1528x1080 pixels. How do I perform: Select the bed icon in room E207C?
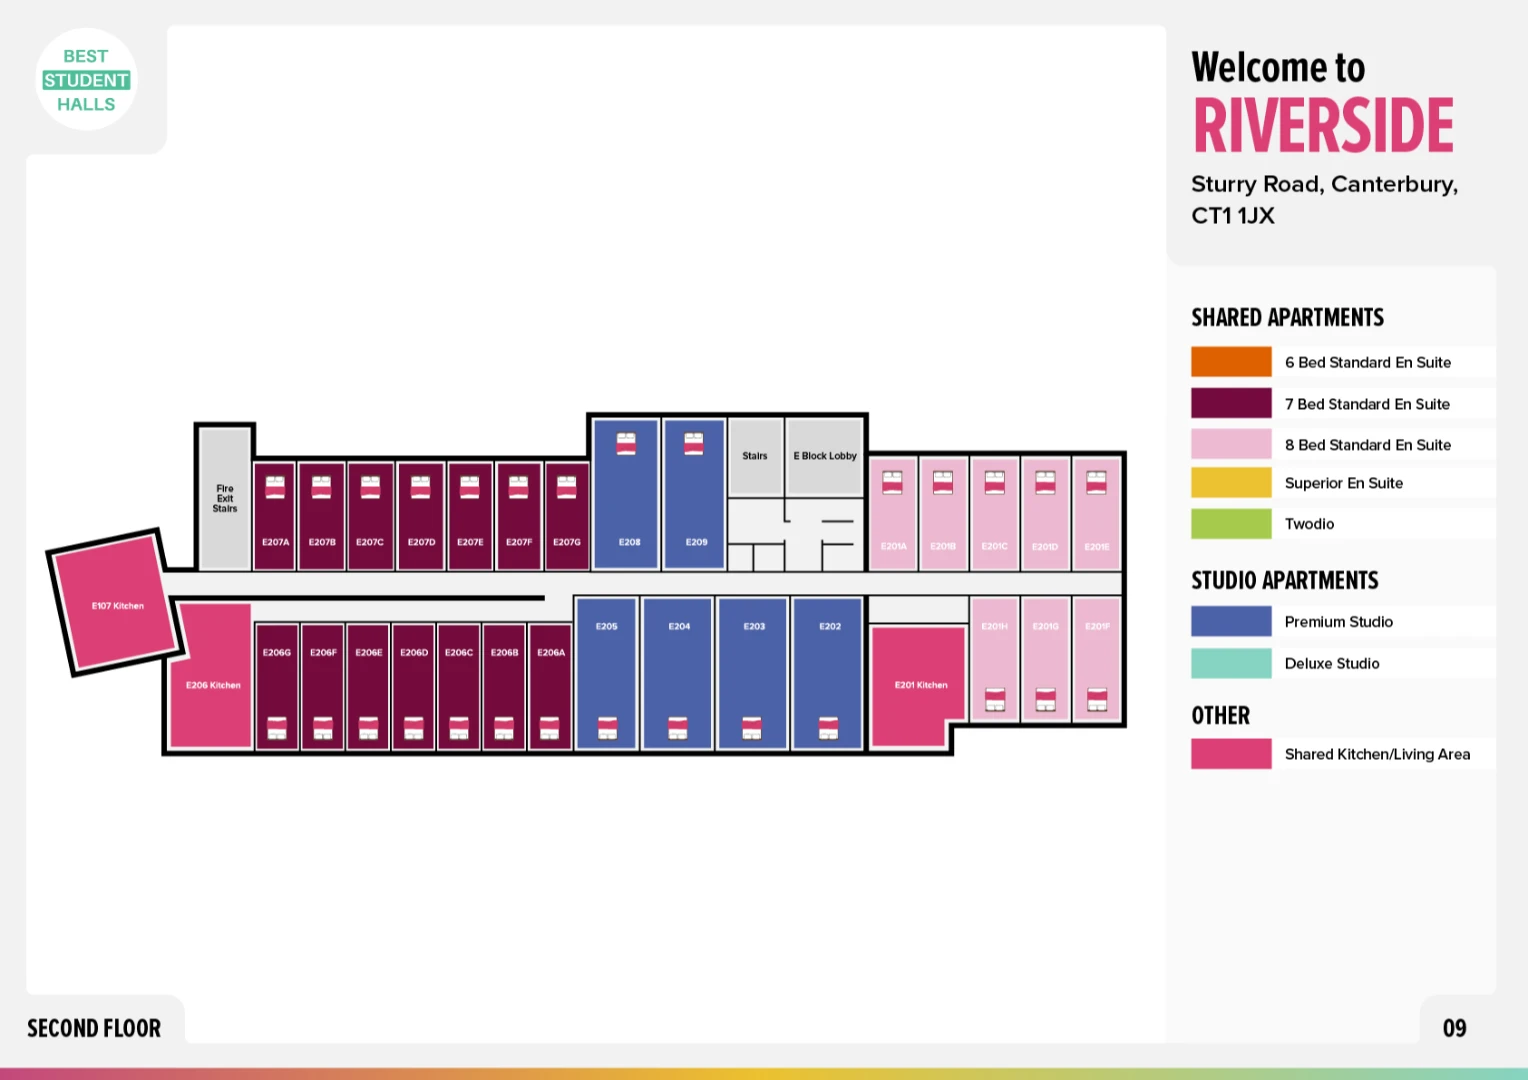coord(370,487)
